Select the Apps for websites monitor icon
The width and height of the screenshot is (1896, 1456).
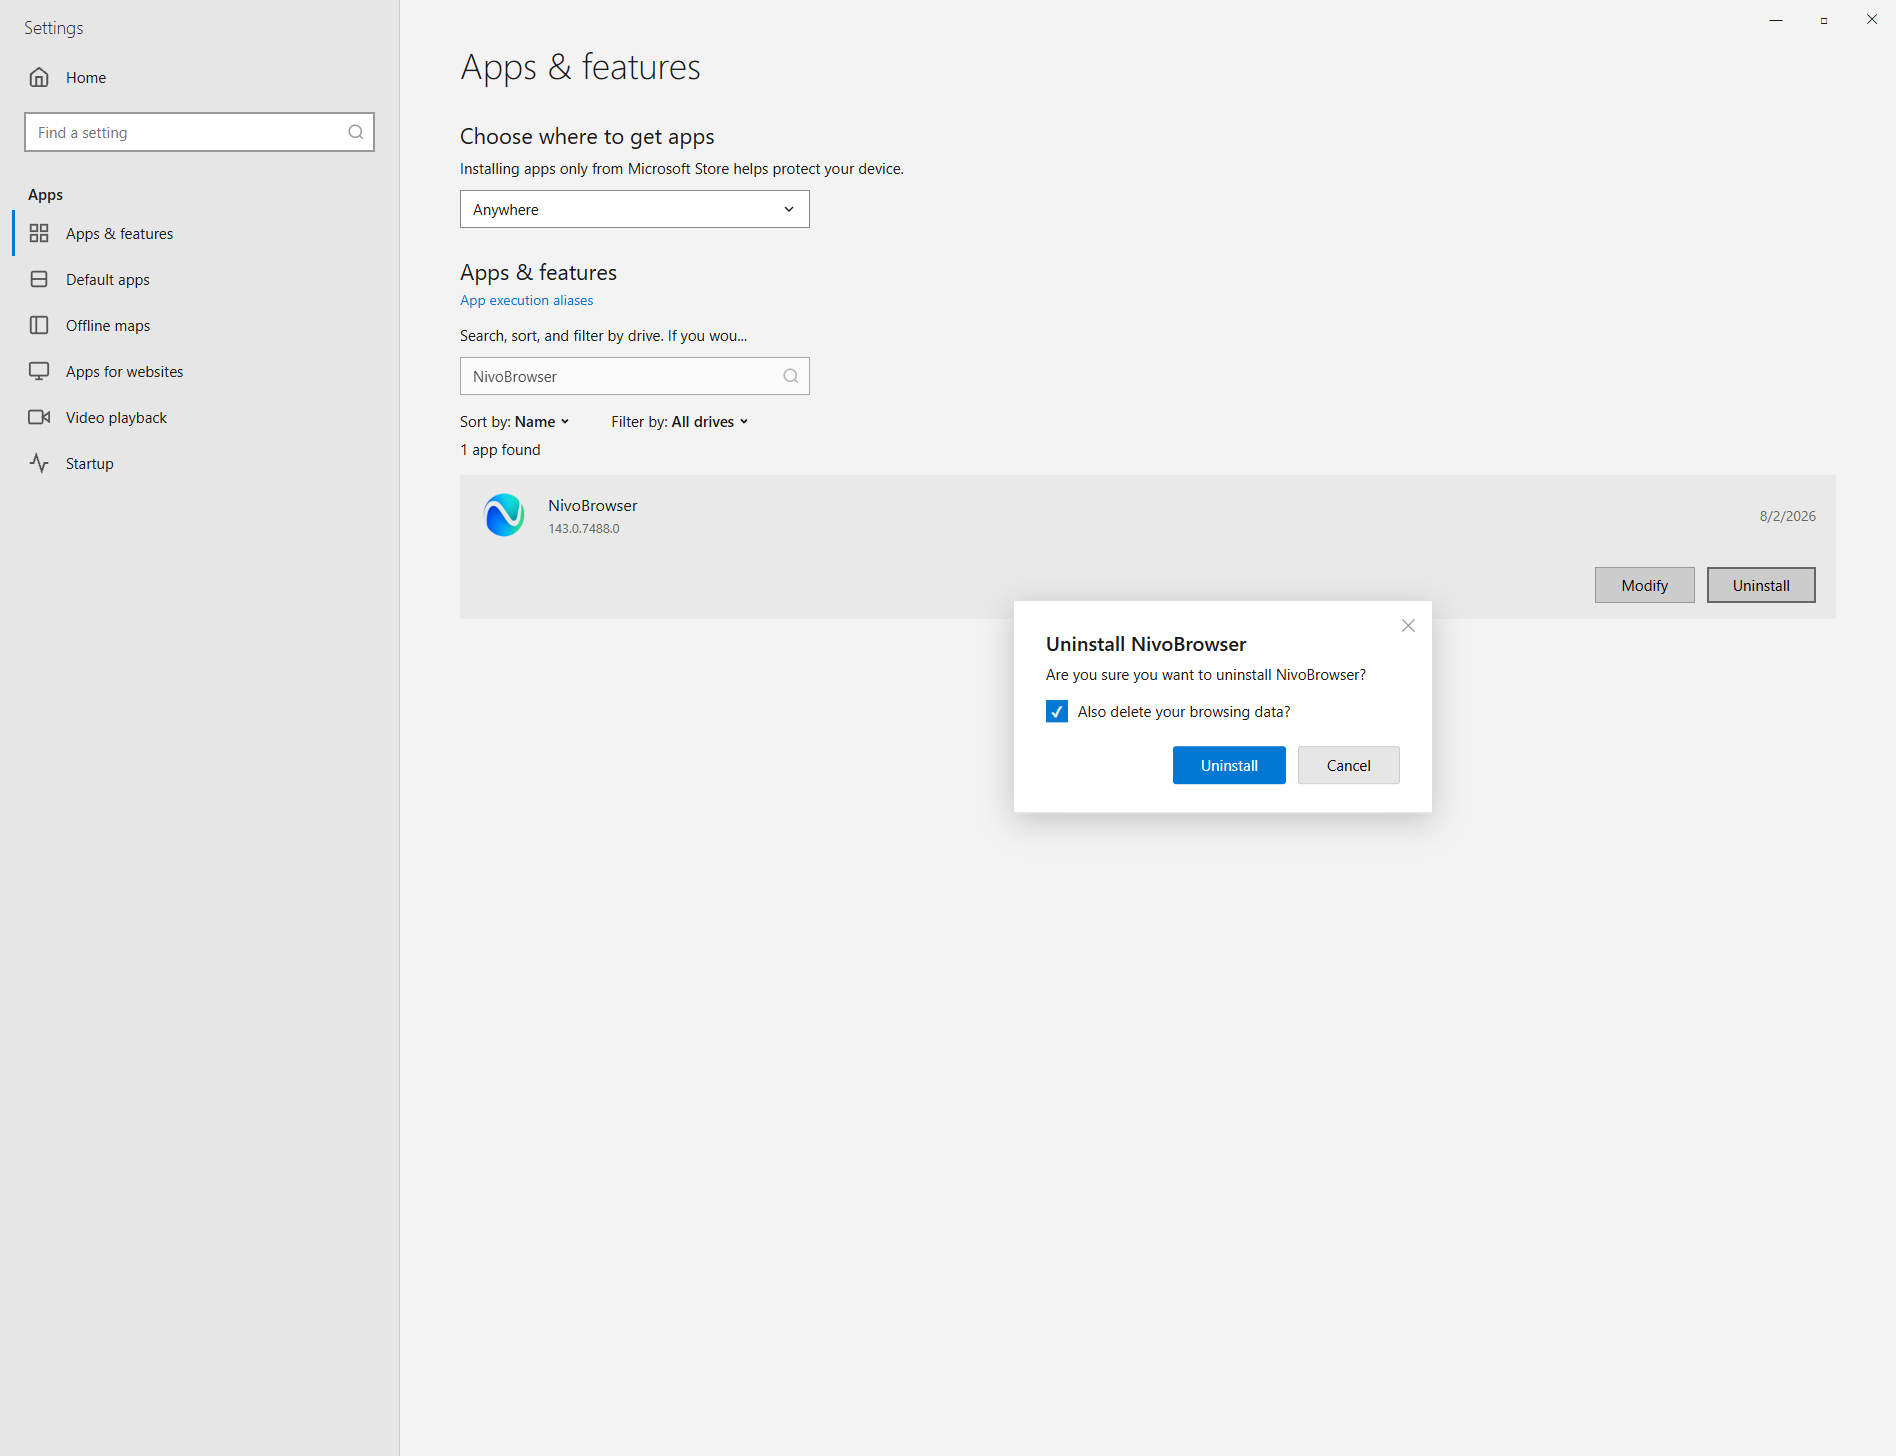pyautogui.click(x=39, y=371)
